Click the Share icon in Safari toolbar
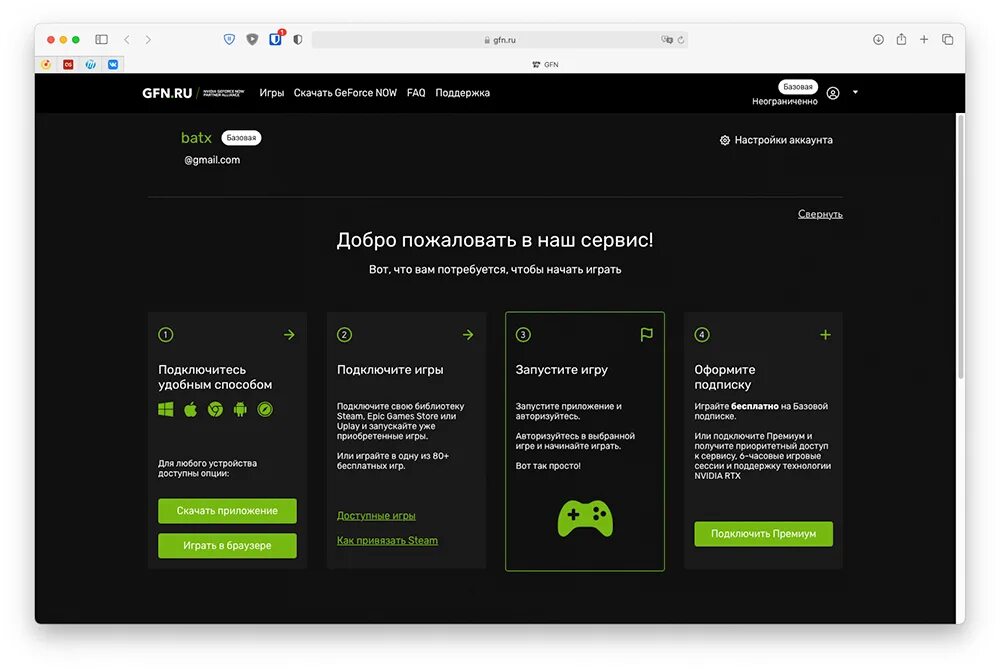The width and height of the screenshot is (1000, 670). [x=901, y=39]
